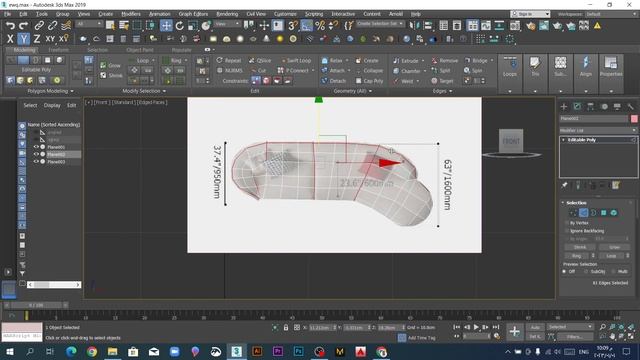The height and width of the screenshot is (360, 640).
Task: Click the Swift Loop button
Action: tap(295, 60)
